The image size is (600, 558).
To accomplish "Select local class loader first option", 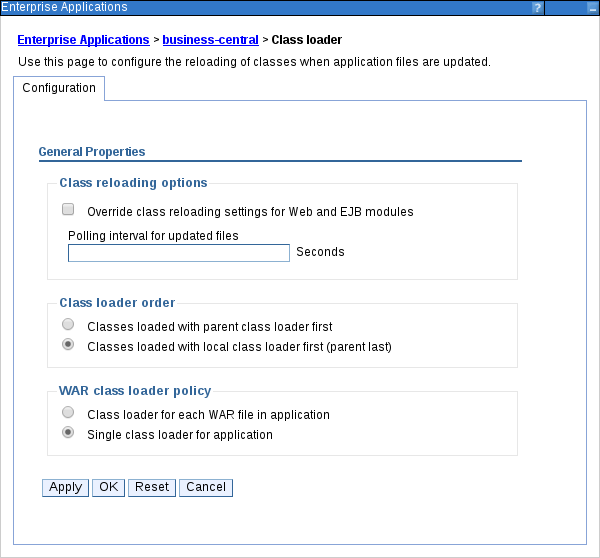I will (x=68, y=345).
